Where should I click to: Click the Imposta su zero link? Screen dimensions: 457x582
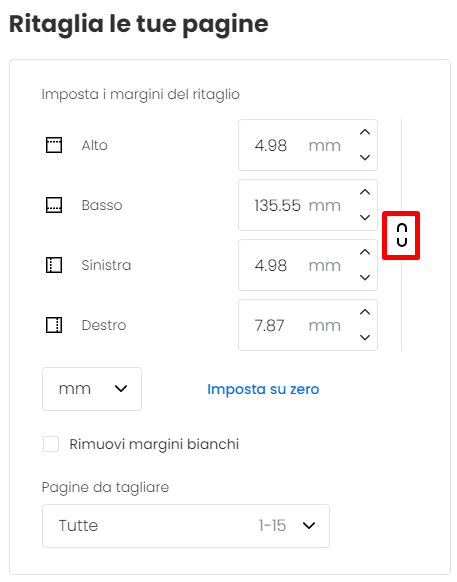(x=263, y=389)
